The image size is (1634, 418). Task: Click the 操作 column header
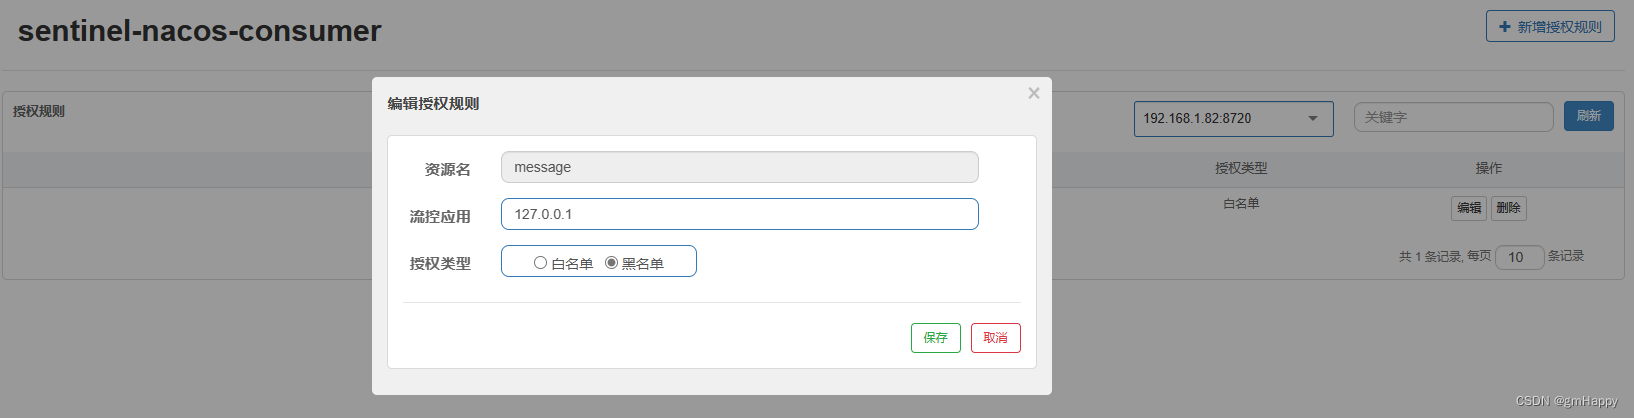click(1489, 168)
